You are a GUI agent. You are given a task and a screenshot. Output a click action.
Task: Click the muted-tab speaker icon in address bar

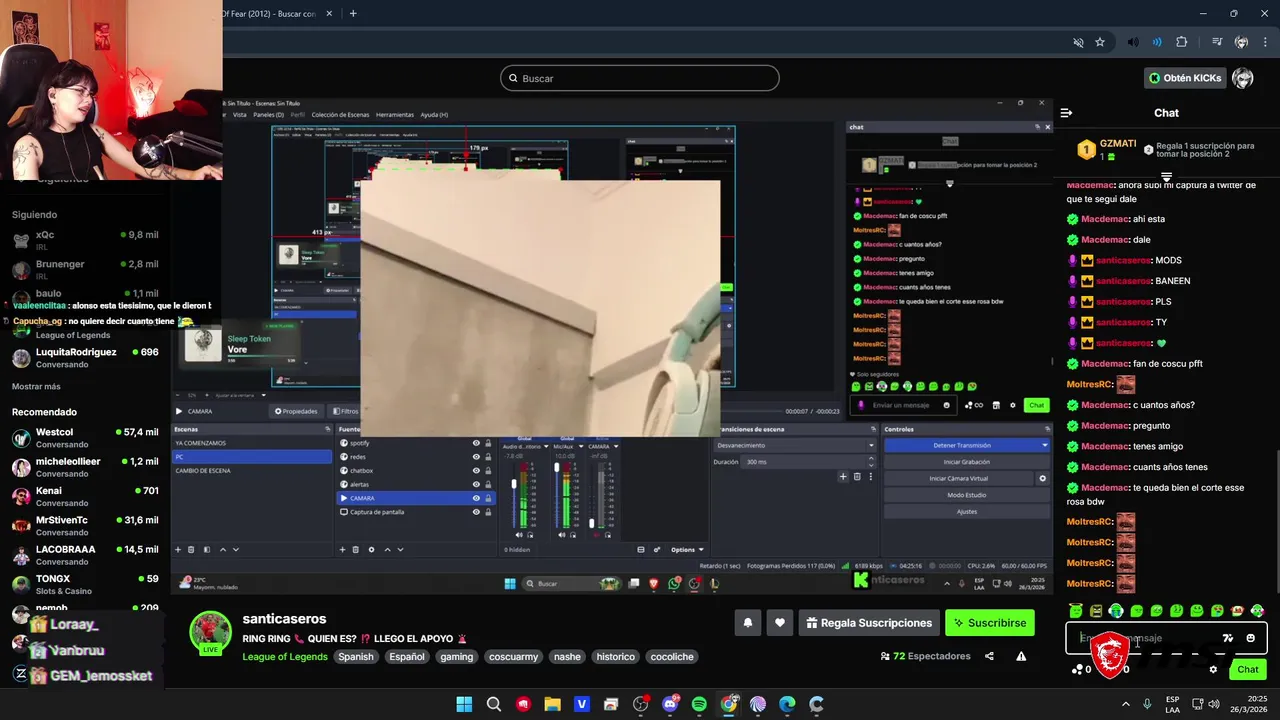pyautogui.click(x=1078, y=42)
